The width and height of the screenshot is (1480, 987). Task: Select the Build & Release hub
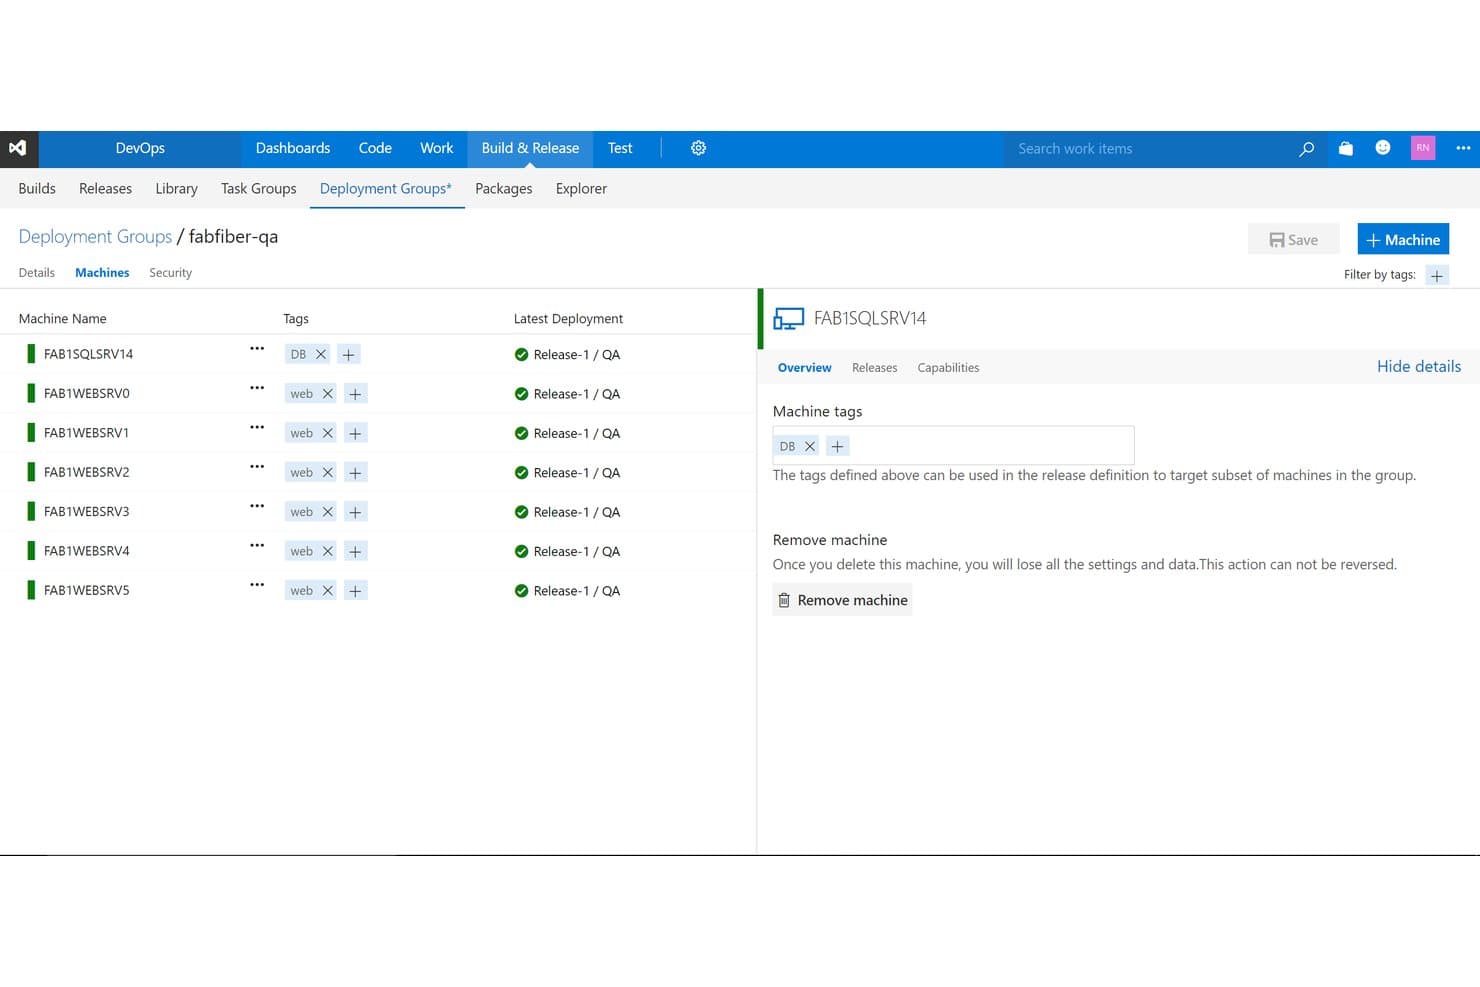point(530,148)
